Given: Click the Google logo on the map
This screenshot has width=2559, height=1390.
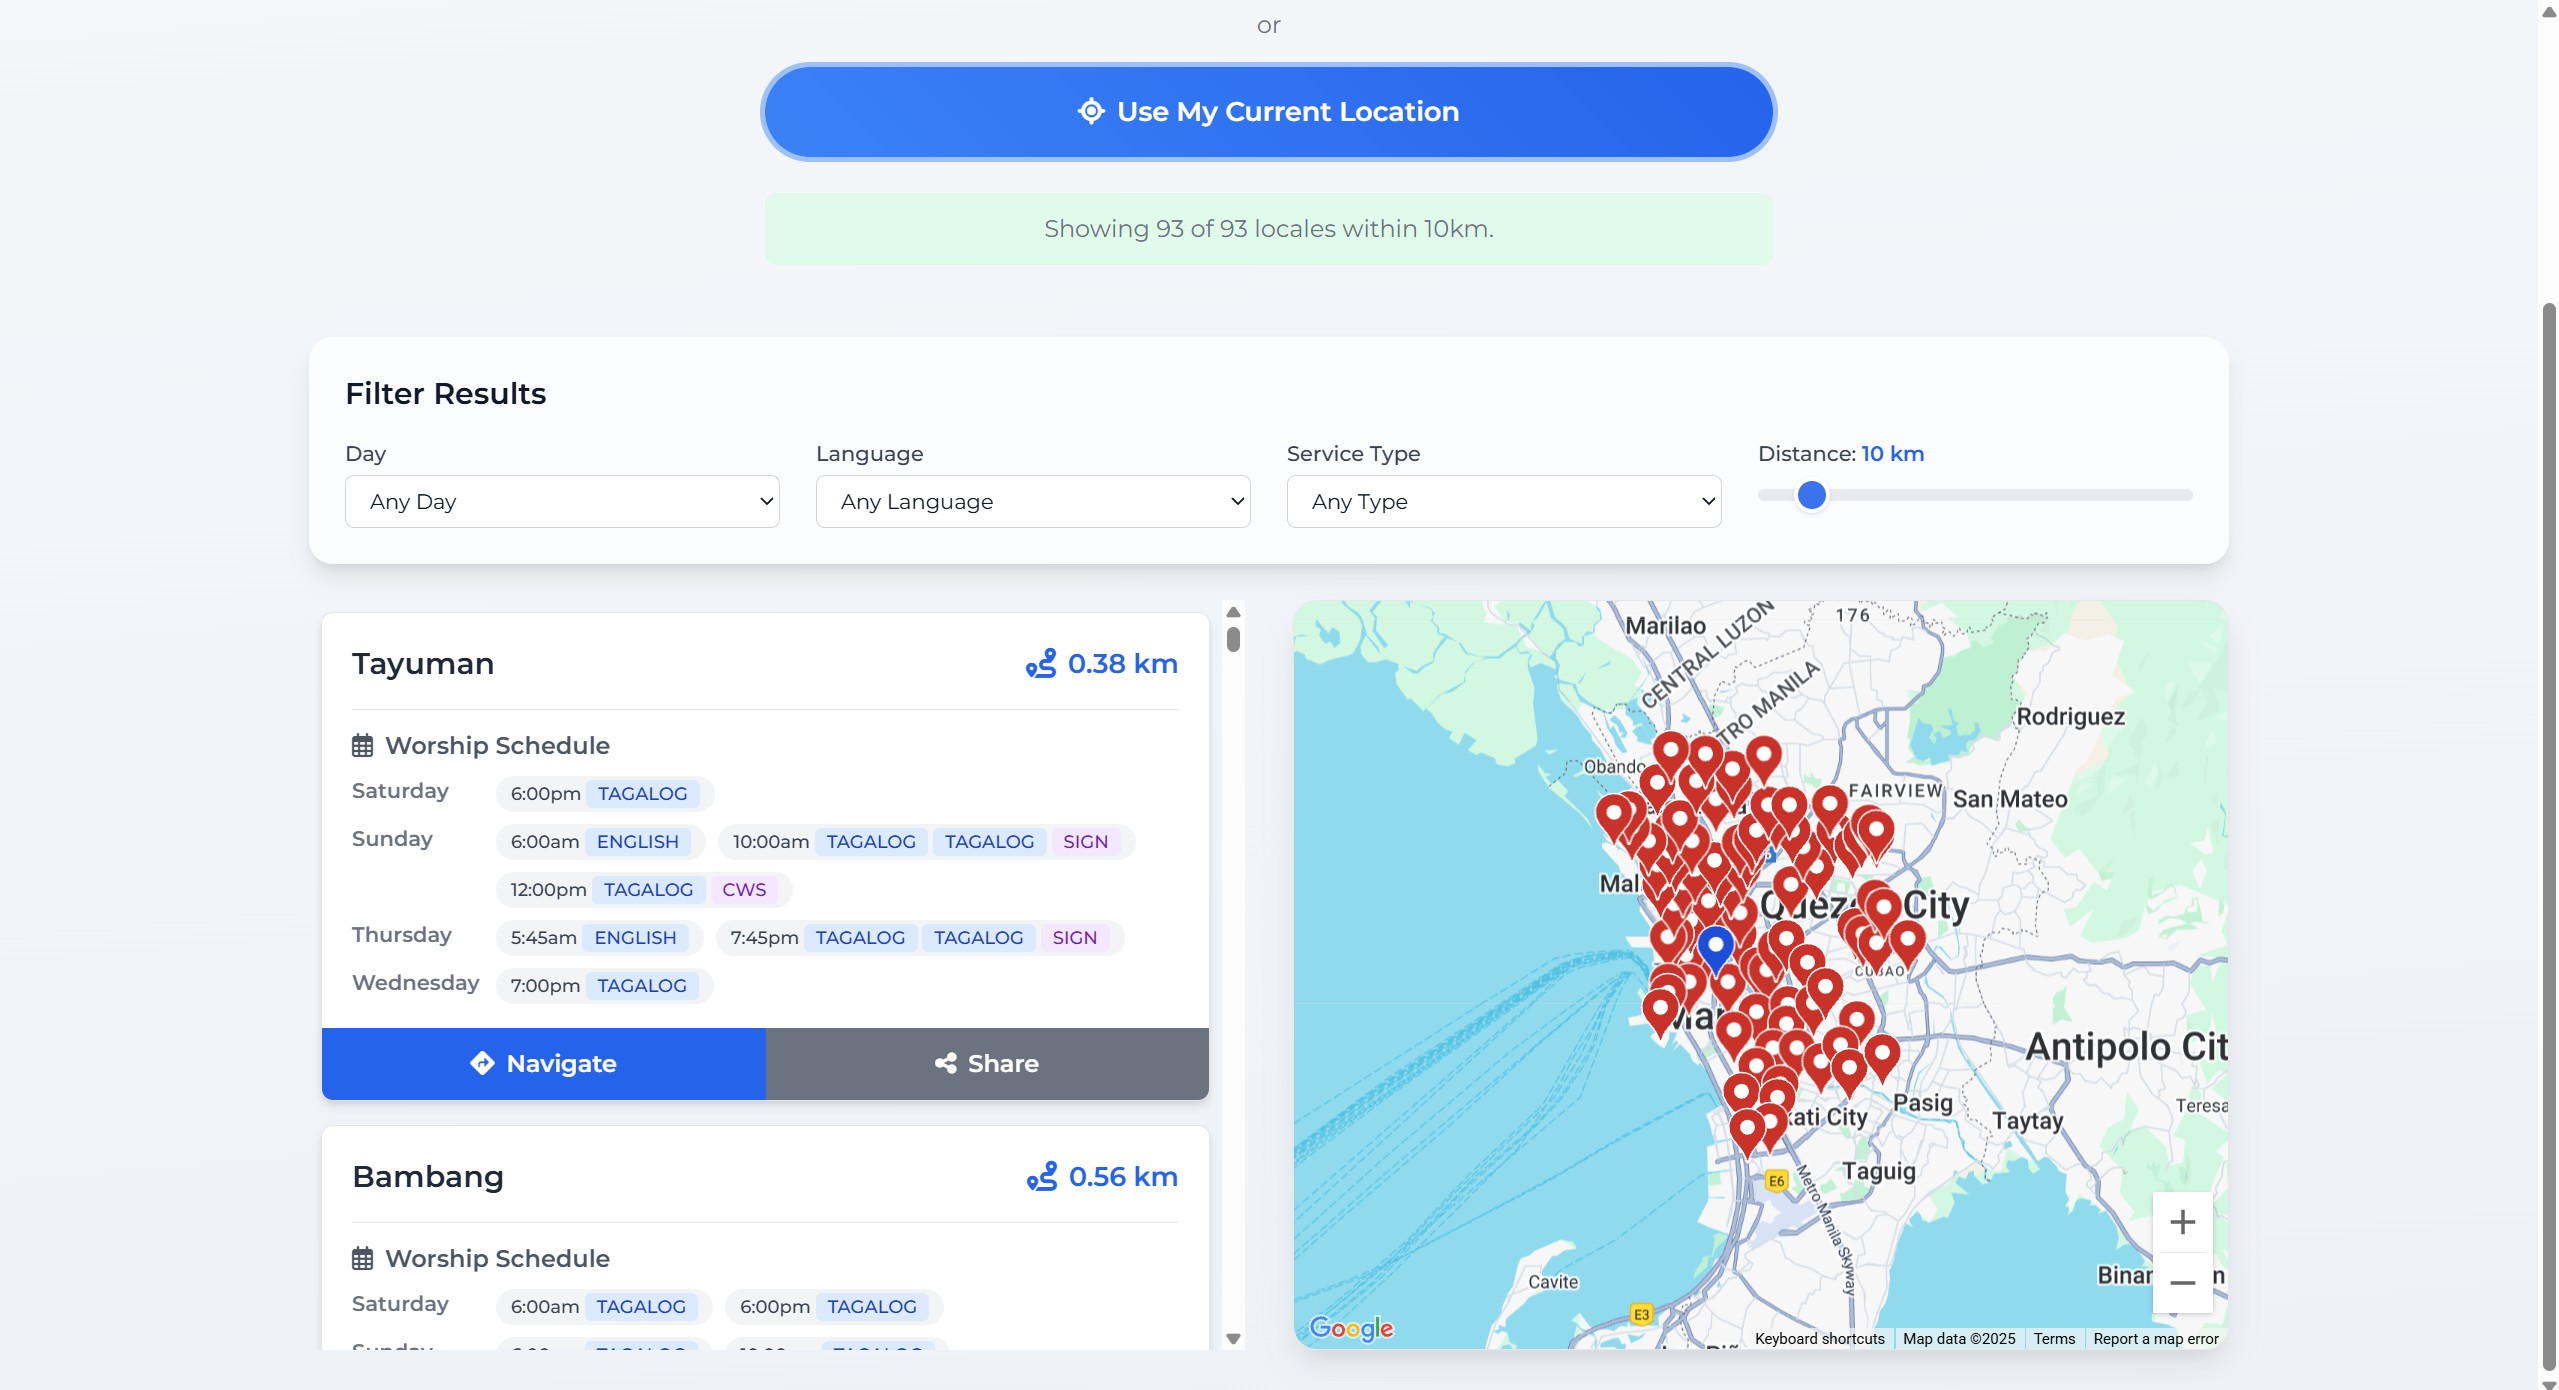Looking at the screenshot, I should pyautogui.click(x=1351, y=1327).
